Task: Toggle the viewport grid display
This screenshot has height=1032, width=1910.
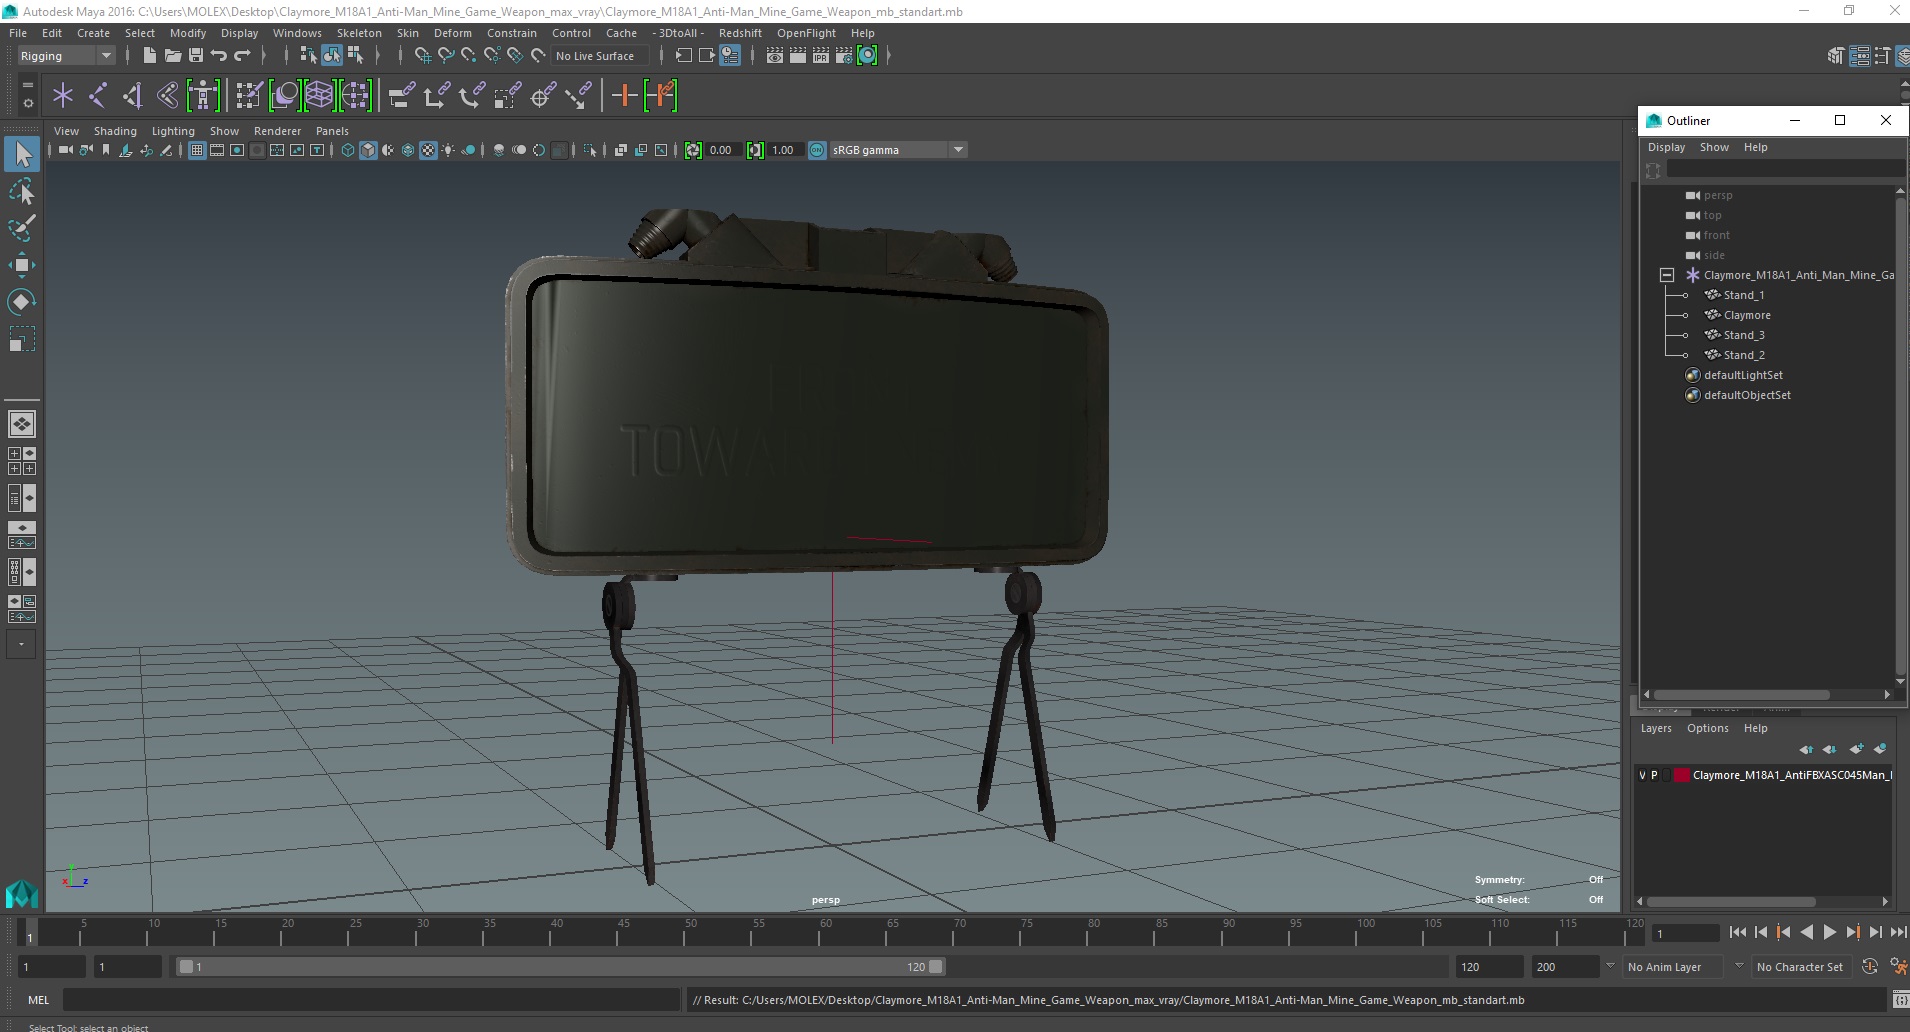Action: (x=197, y=150)
